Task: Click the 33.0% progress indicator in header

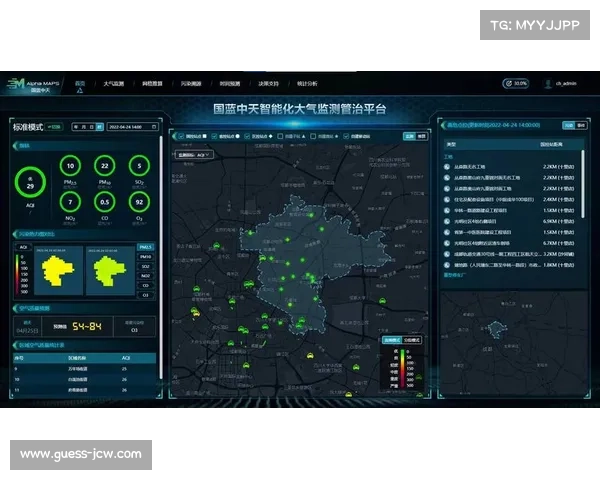Action: 515,84
